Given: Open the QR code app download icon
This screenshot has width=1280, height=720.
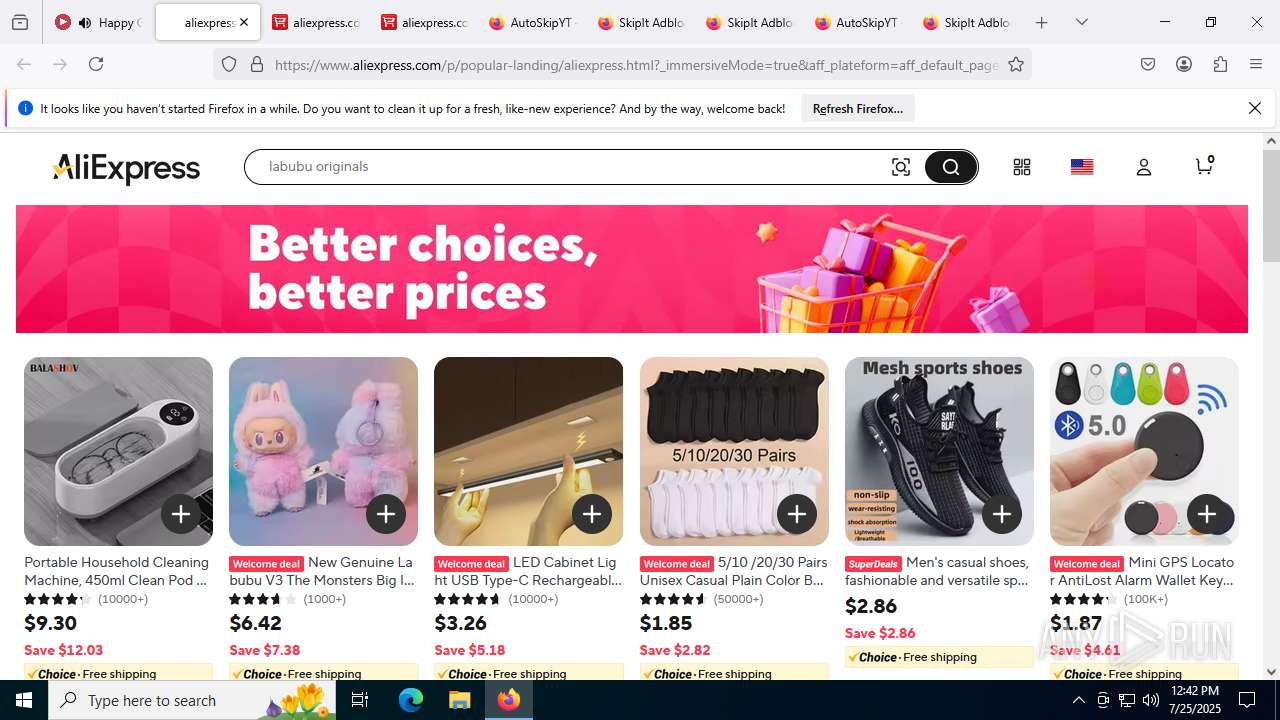Looking at the screenshot, I should click(1021, 167).
